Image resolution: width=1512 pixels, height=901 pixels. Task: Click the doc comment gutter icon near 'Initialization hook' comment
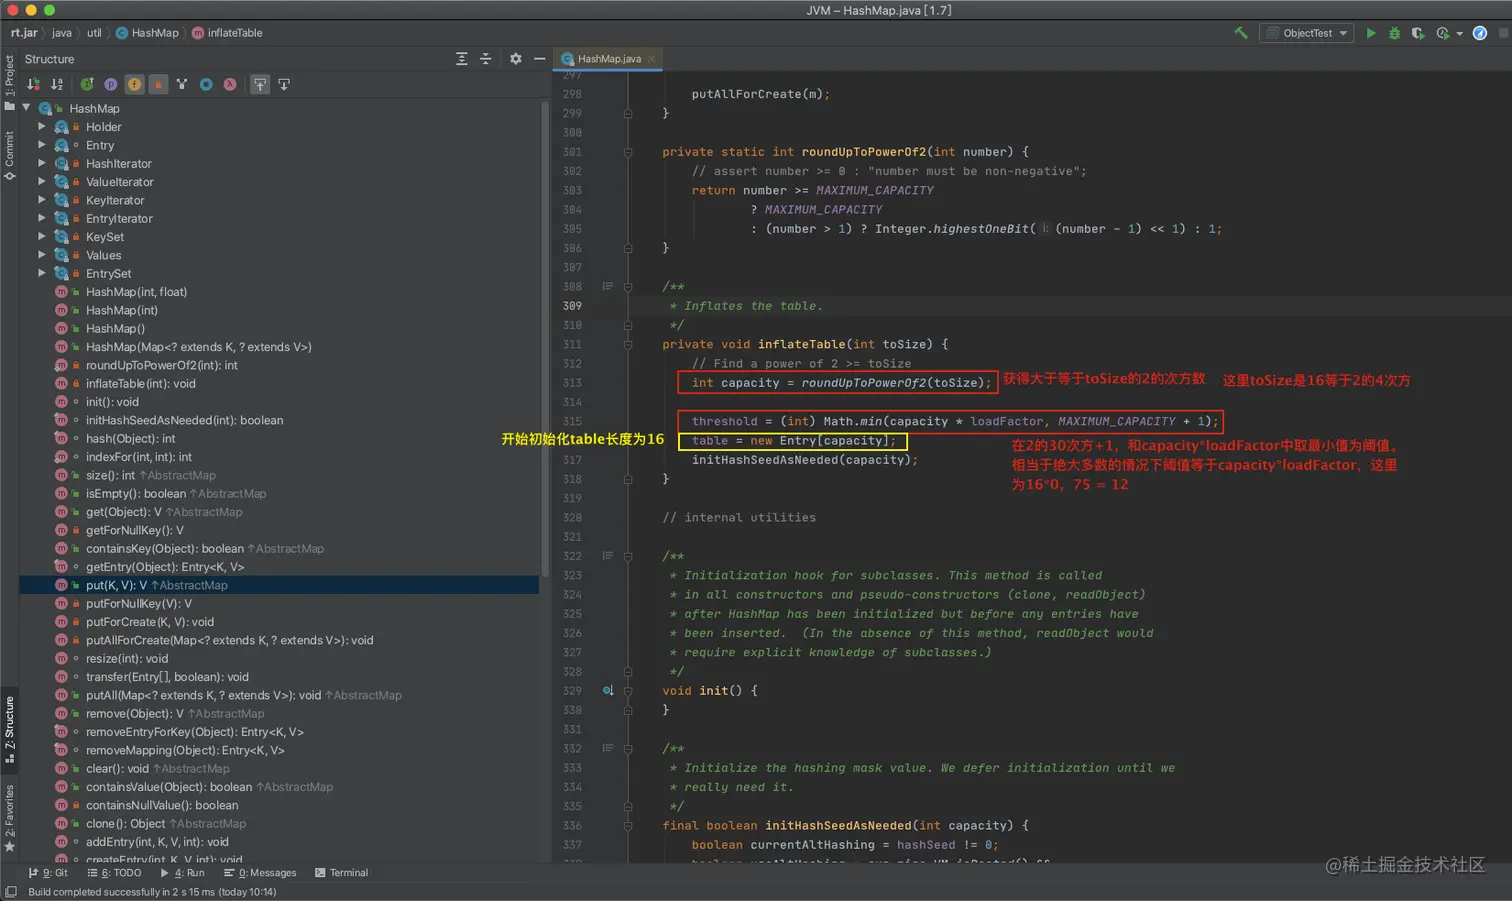(607, 556)
